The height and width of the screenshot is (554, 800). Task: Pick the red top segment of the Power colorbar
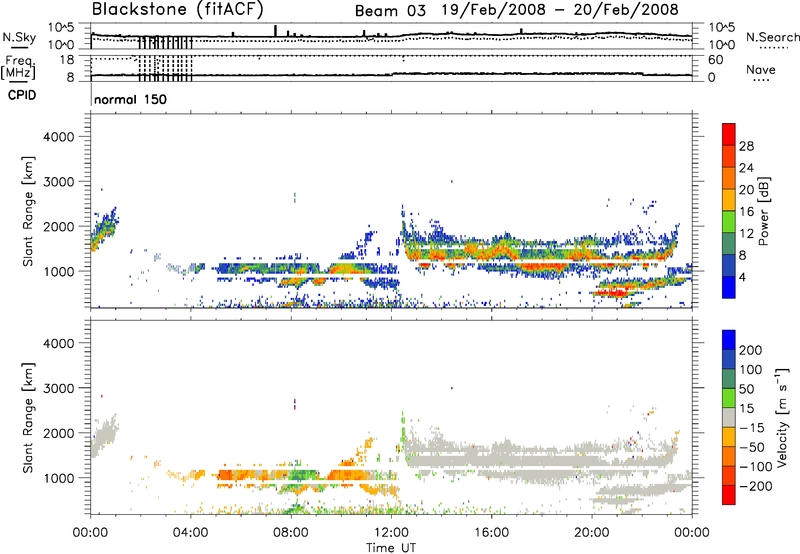(x=729, y=135)
